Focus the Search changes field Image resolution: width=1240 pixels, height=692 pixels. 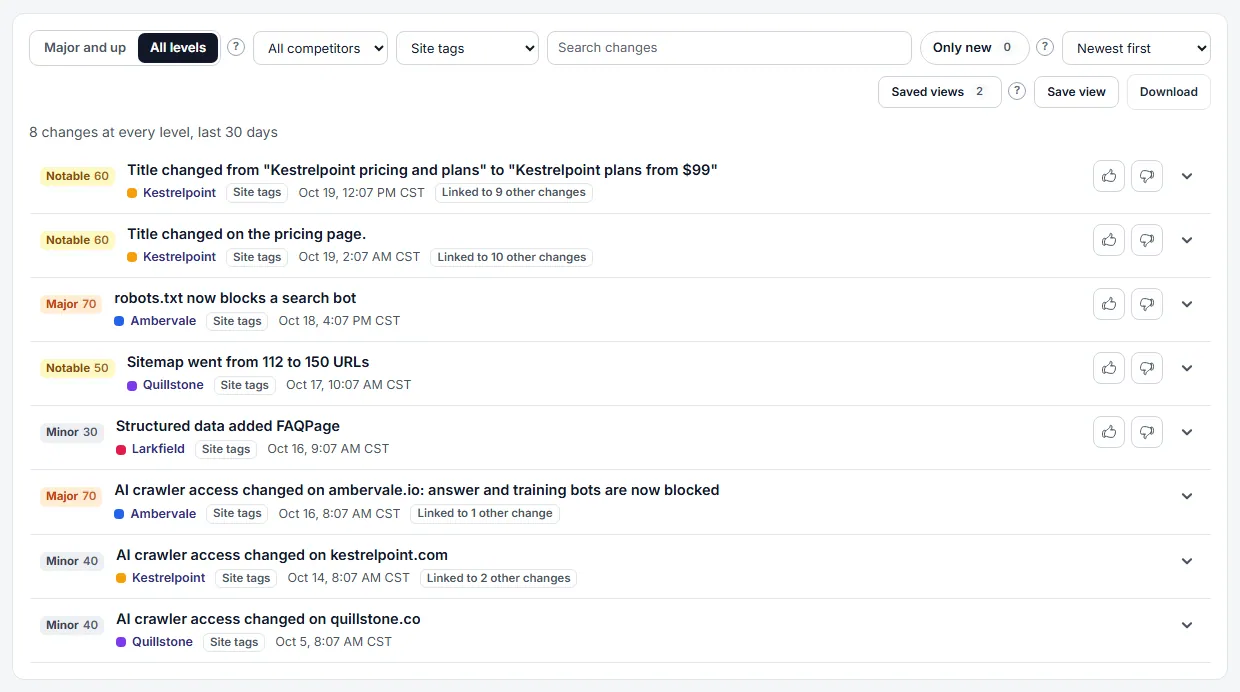pos(729,48)
